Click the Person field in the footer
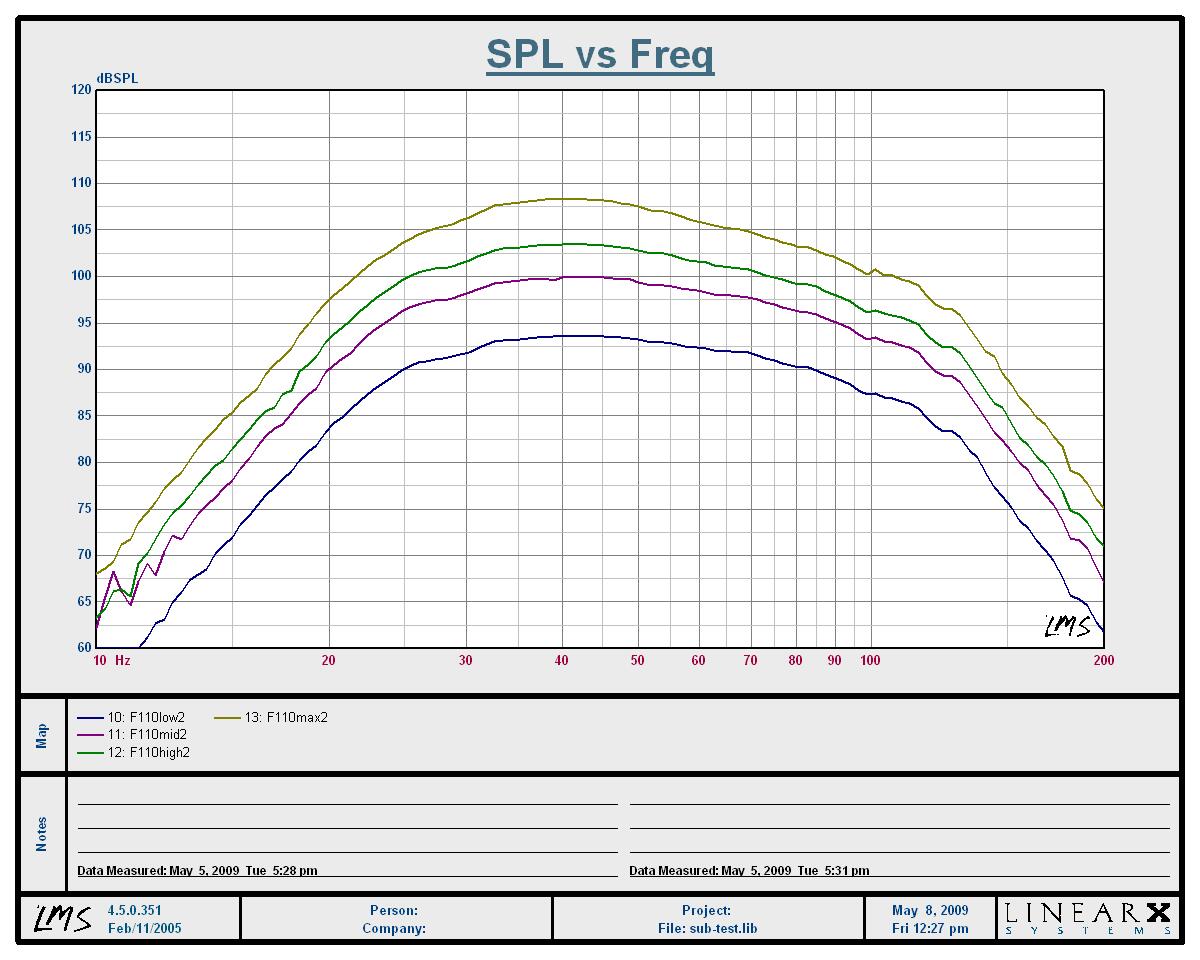 (394, 910)
